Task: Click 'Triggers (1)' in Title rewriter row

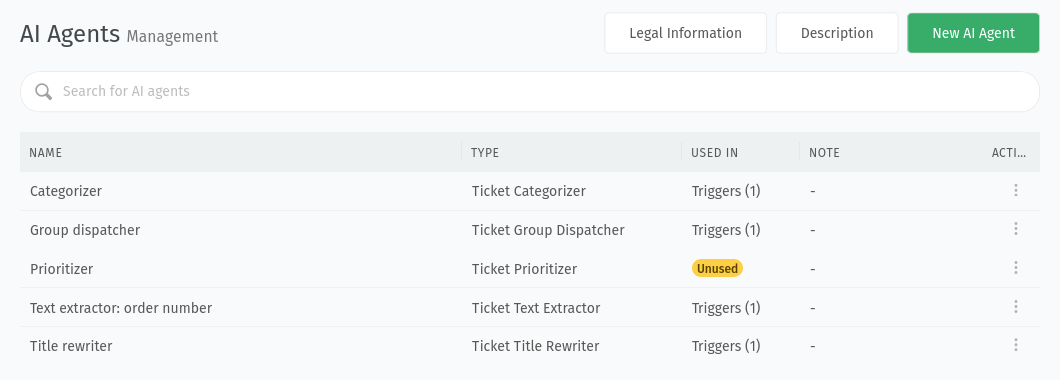Action: 726,346
